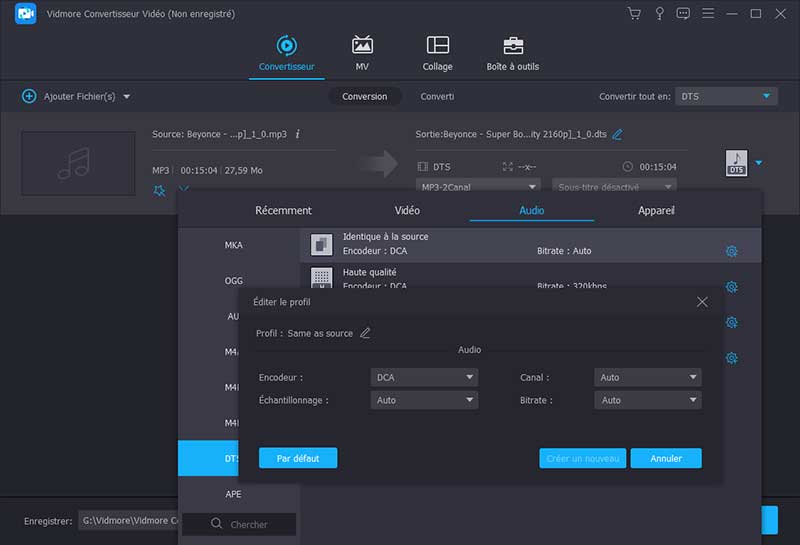The image size is (800, 545).
Task: Open Convertir tout en DTS dropdown
Action: click(726, 96)
